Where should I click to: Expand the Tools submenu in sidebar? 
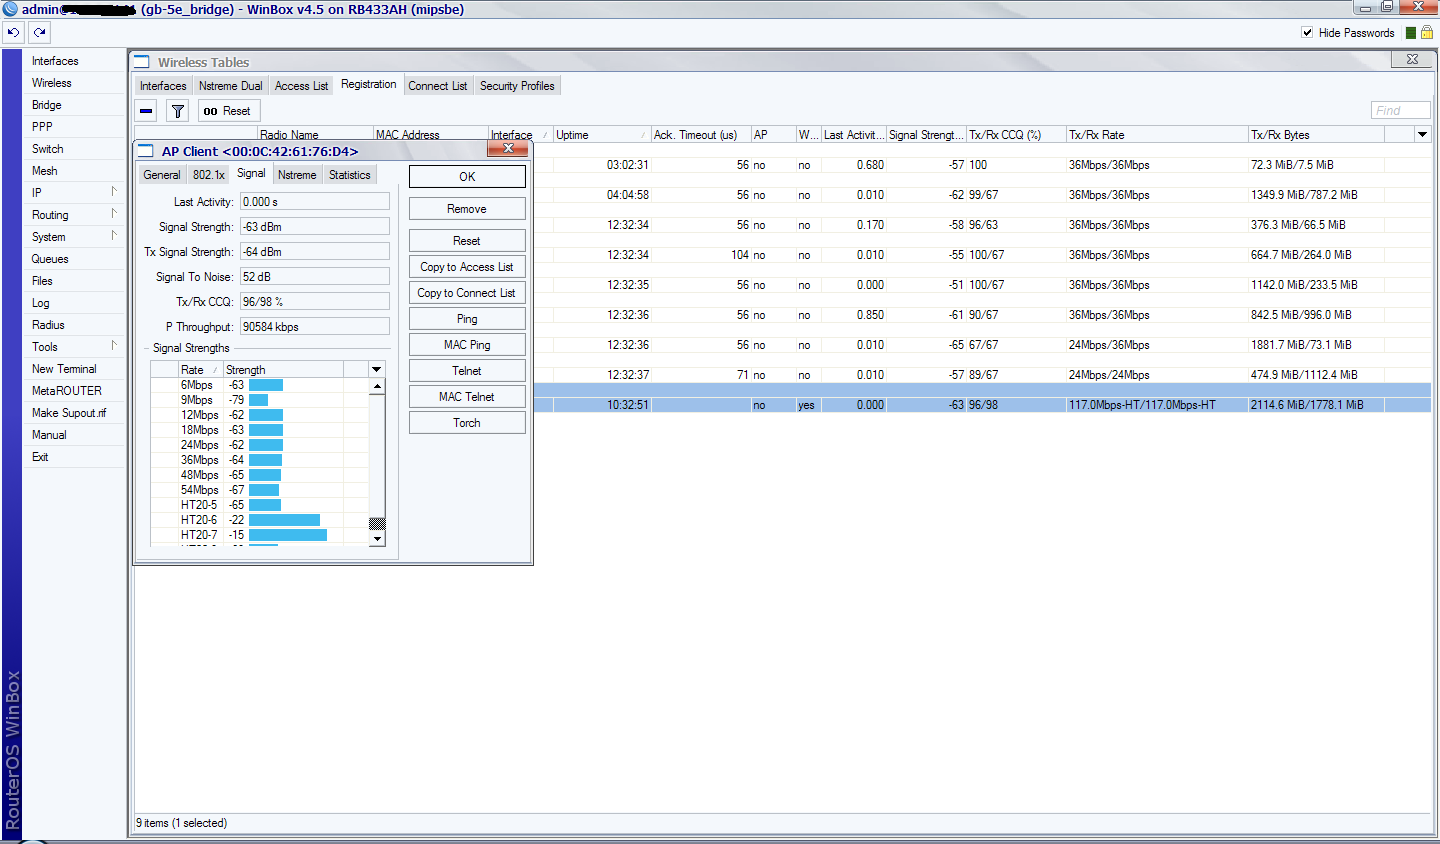[x=113, y=346]
